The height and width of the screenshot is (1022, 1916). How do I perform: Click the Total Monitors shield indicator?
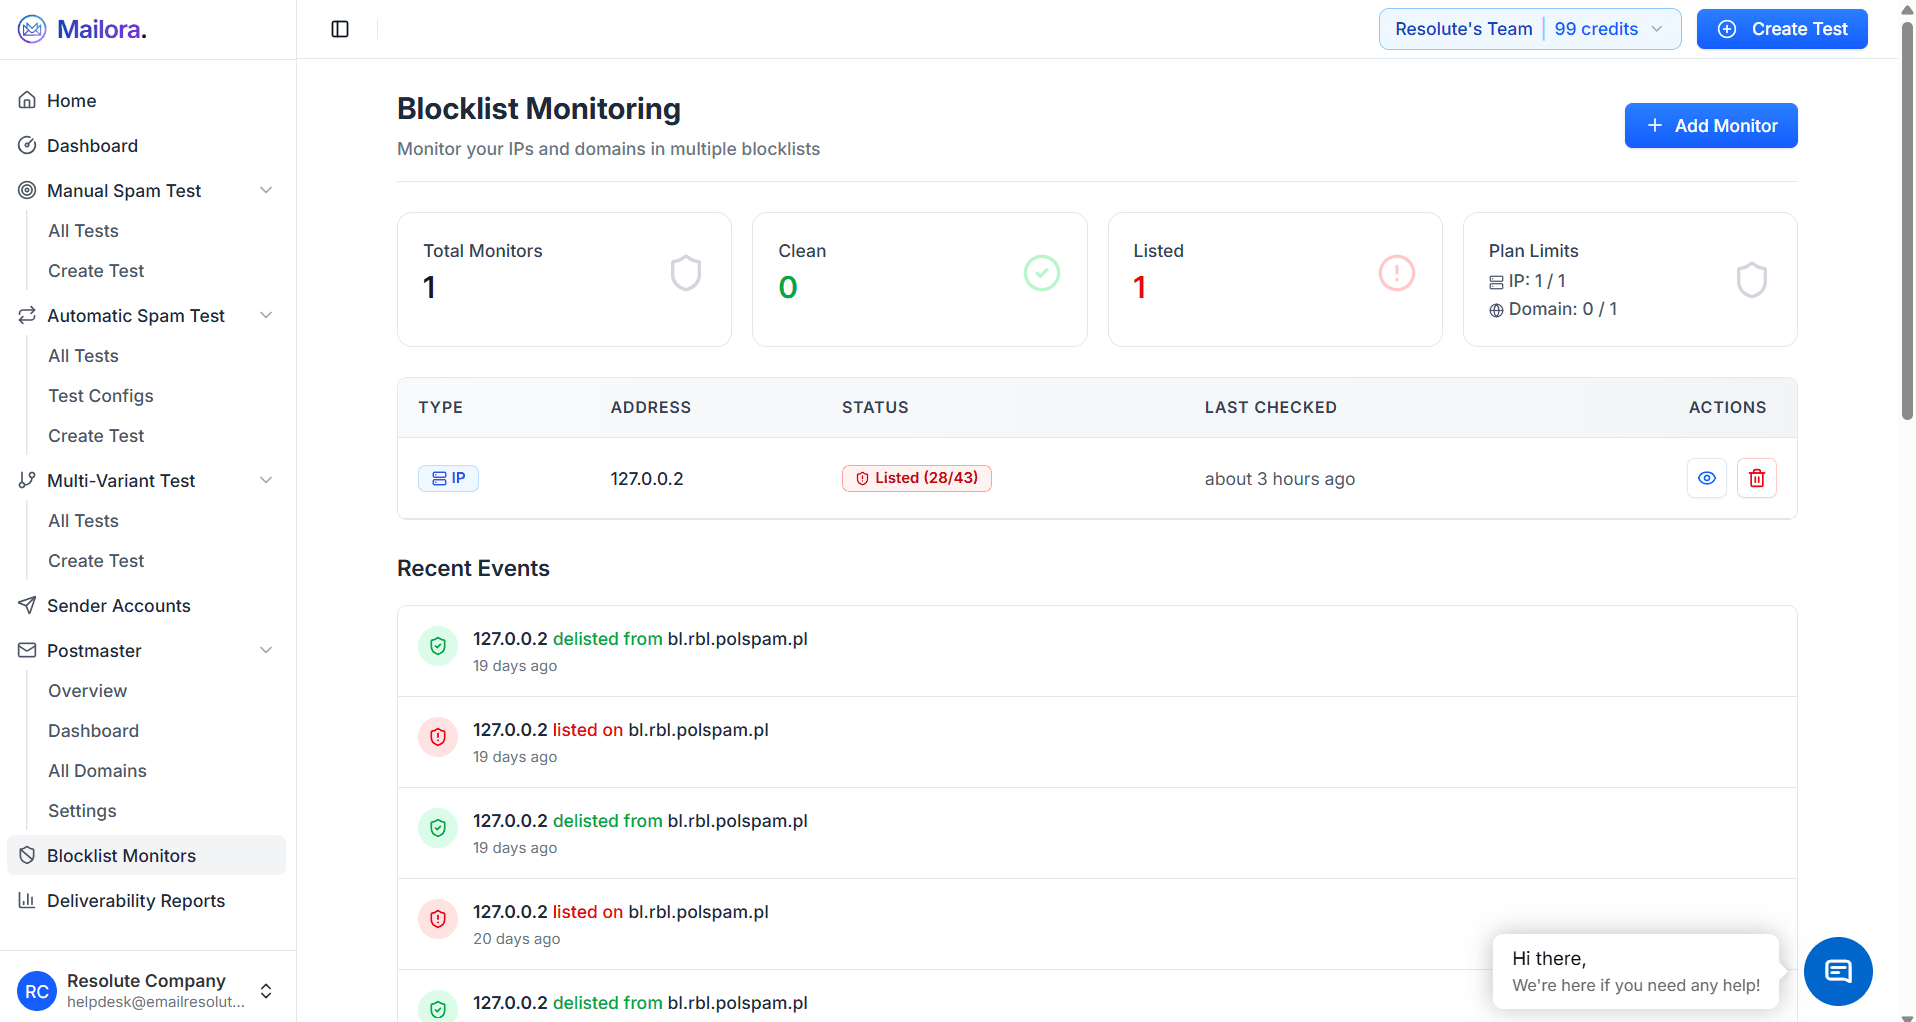(685, 272)
